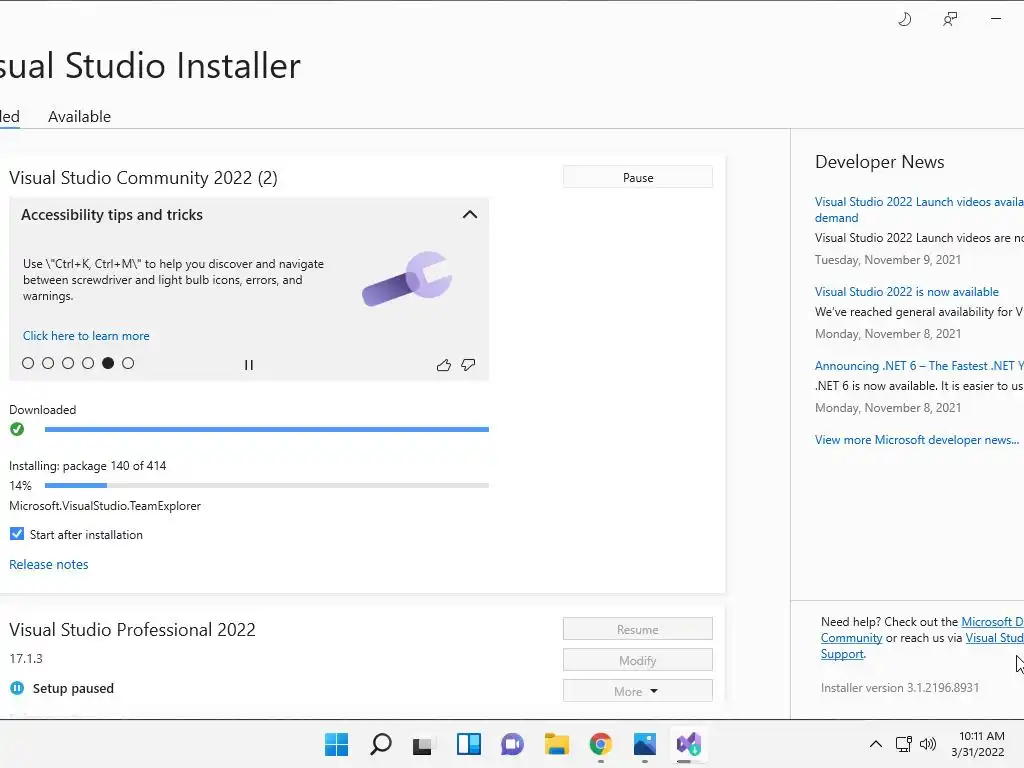The image size is (1024, 768).
Task: Pause the tips carousel
Action: coord(249,365)
